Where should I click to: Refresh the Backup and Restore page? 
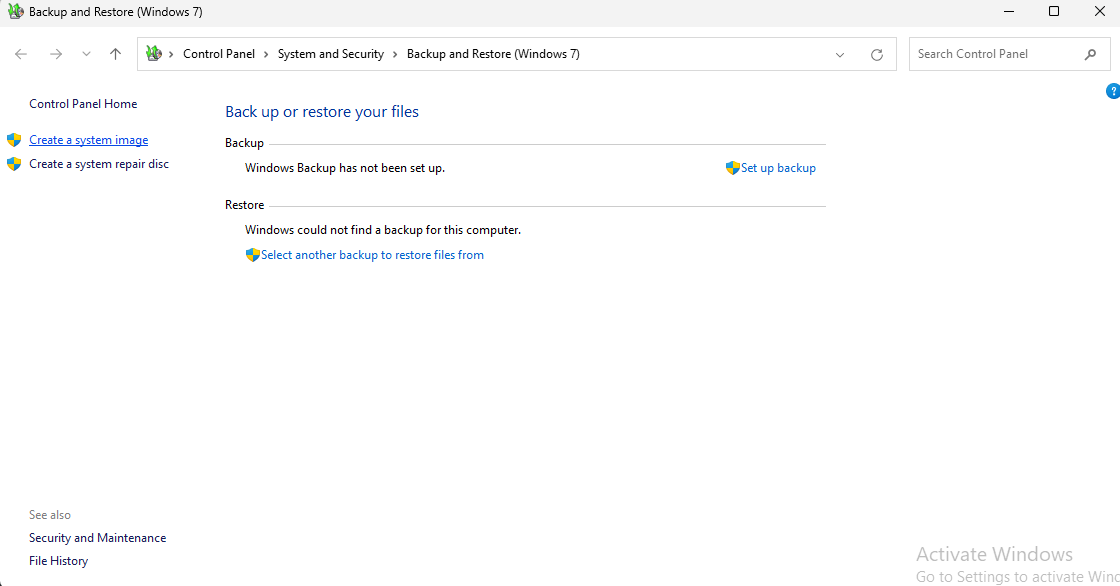coord(877,55)
